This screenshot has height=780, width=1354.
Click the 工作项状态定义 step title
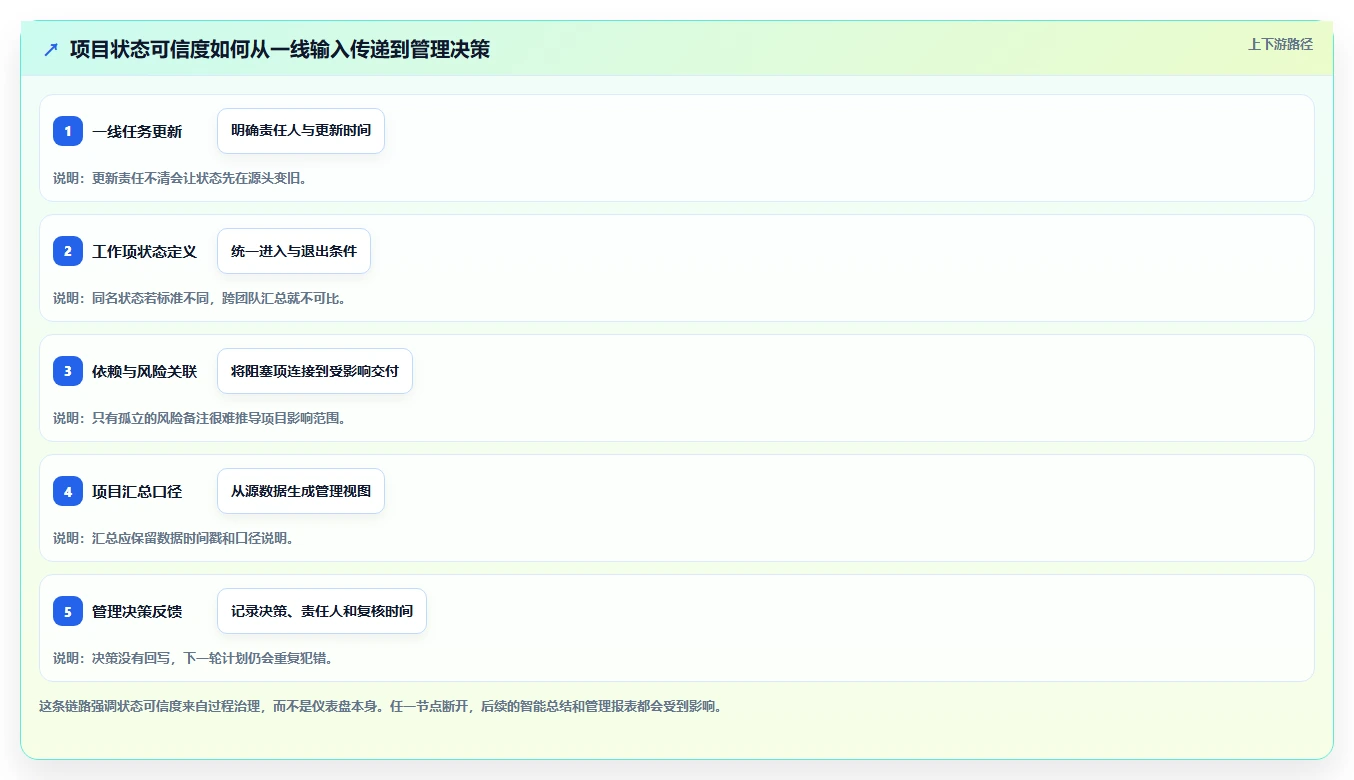144,252
